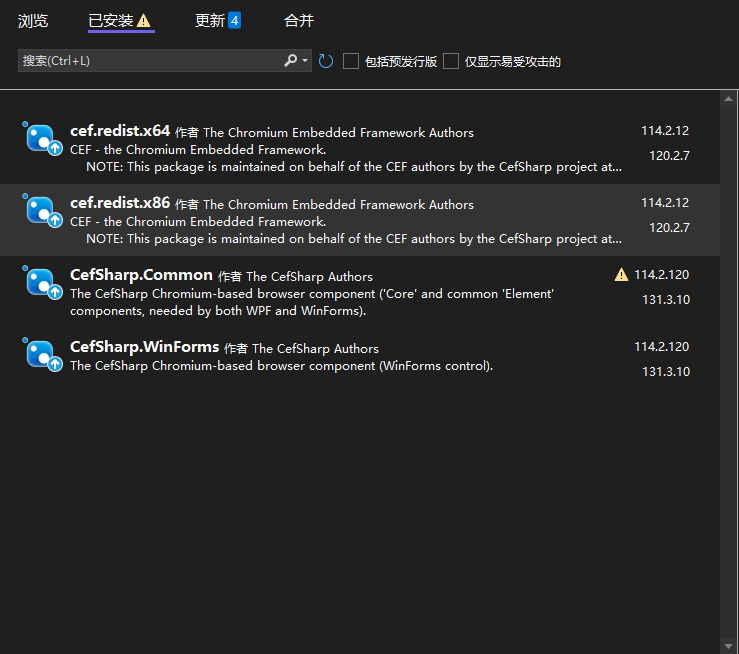Click latest version 131.3.10 of CefSharp.WinForms
Image resolution: width=739 pixels, height=654 pixels.
[x=666, y=372]
